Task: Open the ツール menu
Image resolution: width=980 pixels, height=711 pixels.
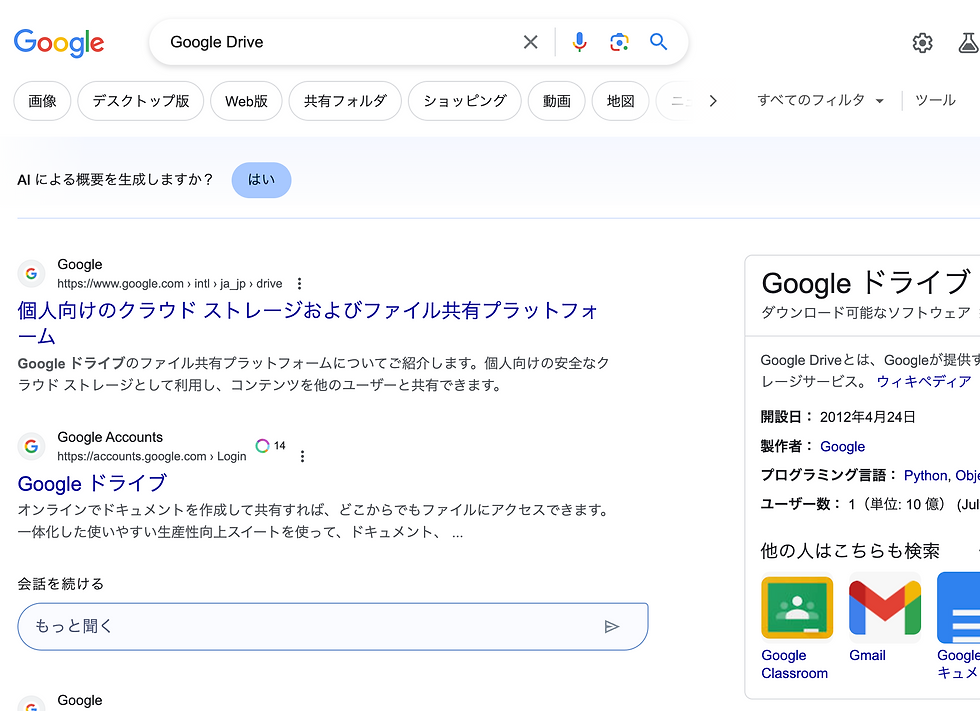Action: [935, 100]
